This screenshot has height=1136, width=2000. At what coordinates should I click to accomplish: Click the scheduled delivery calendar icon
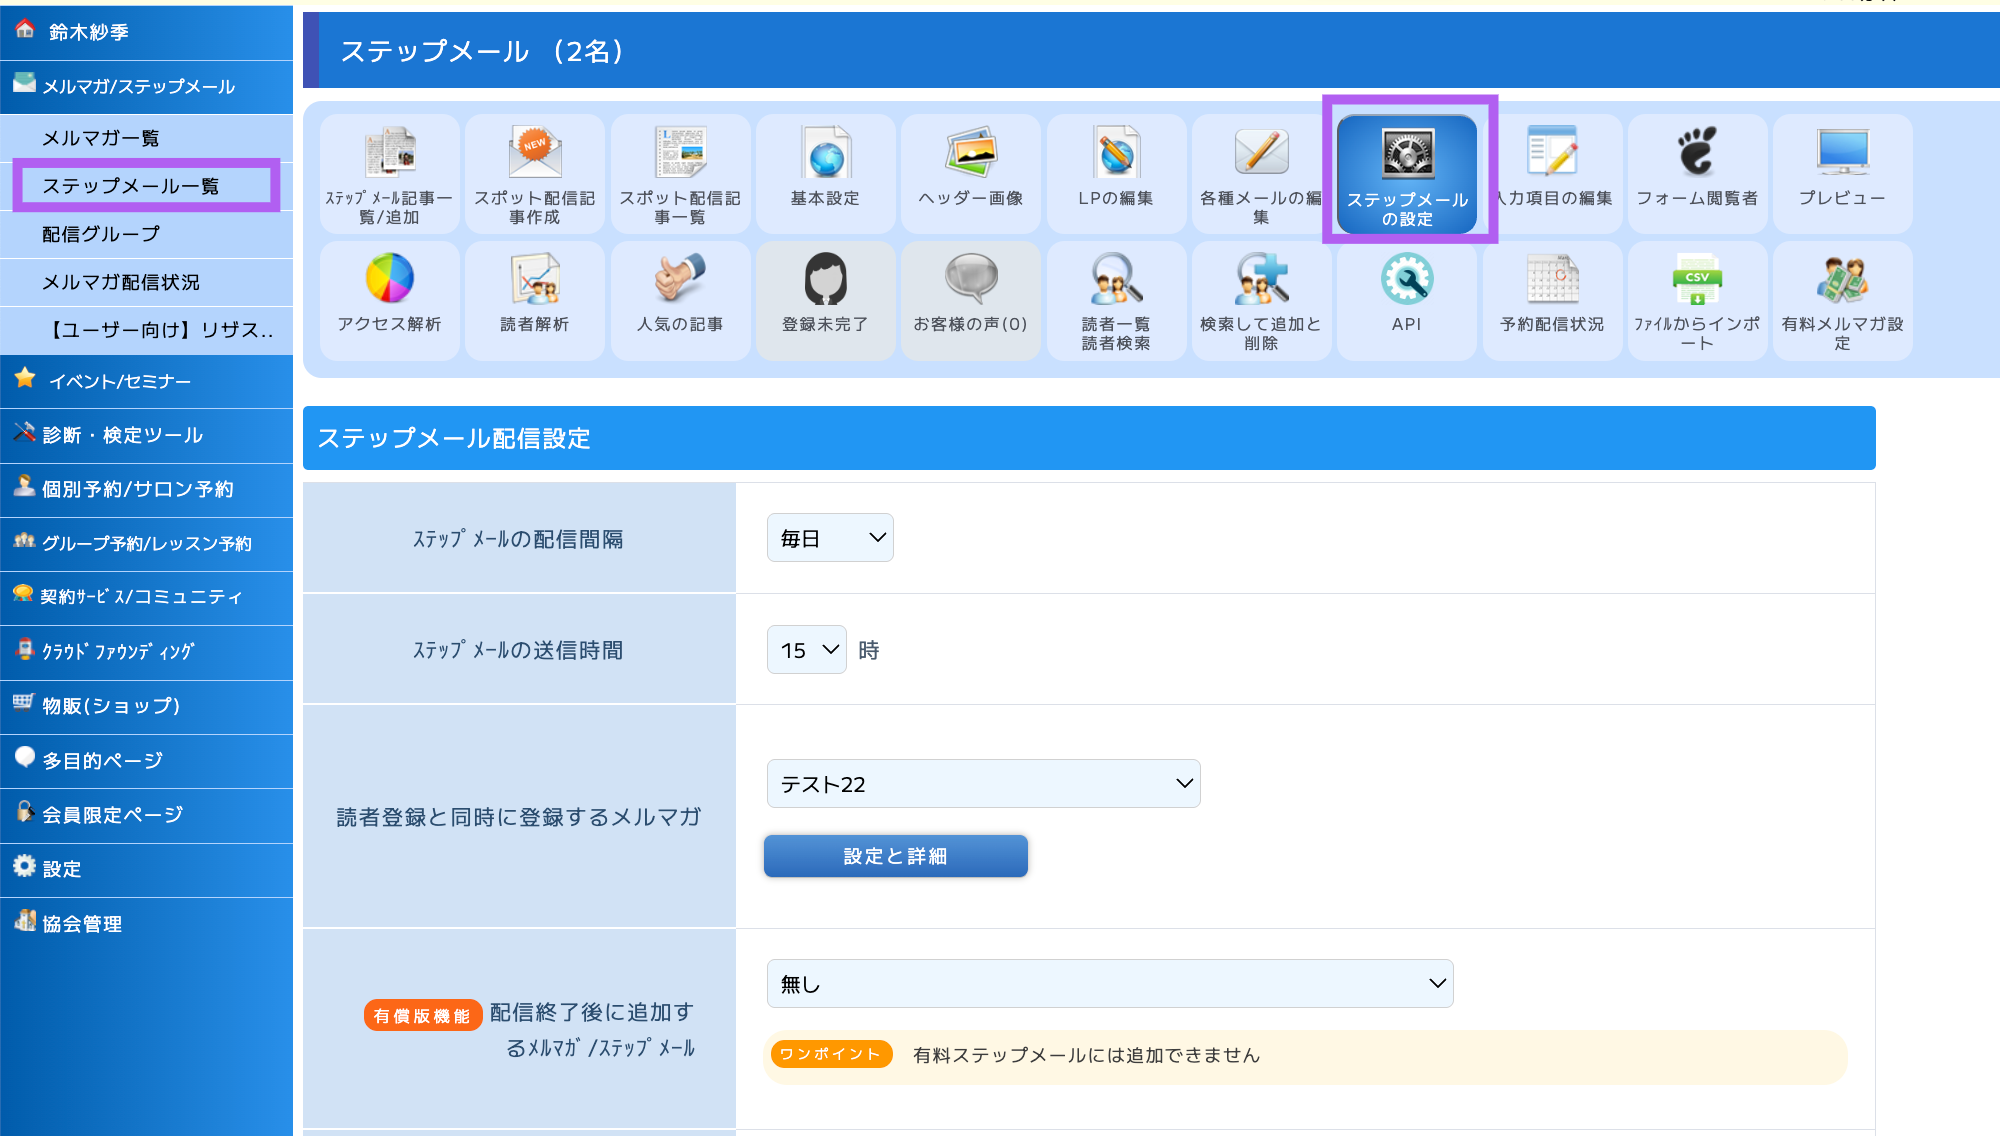coord(1551,280)
